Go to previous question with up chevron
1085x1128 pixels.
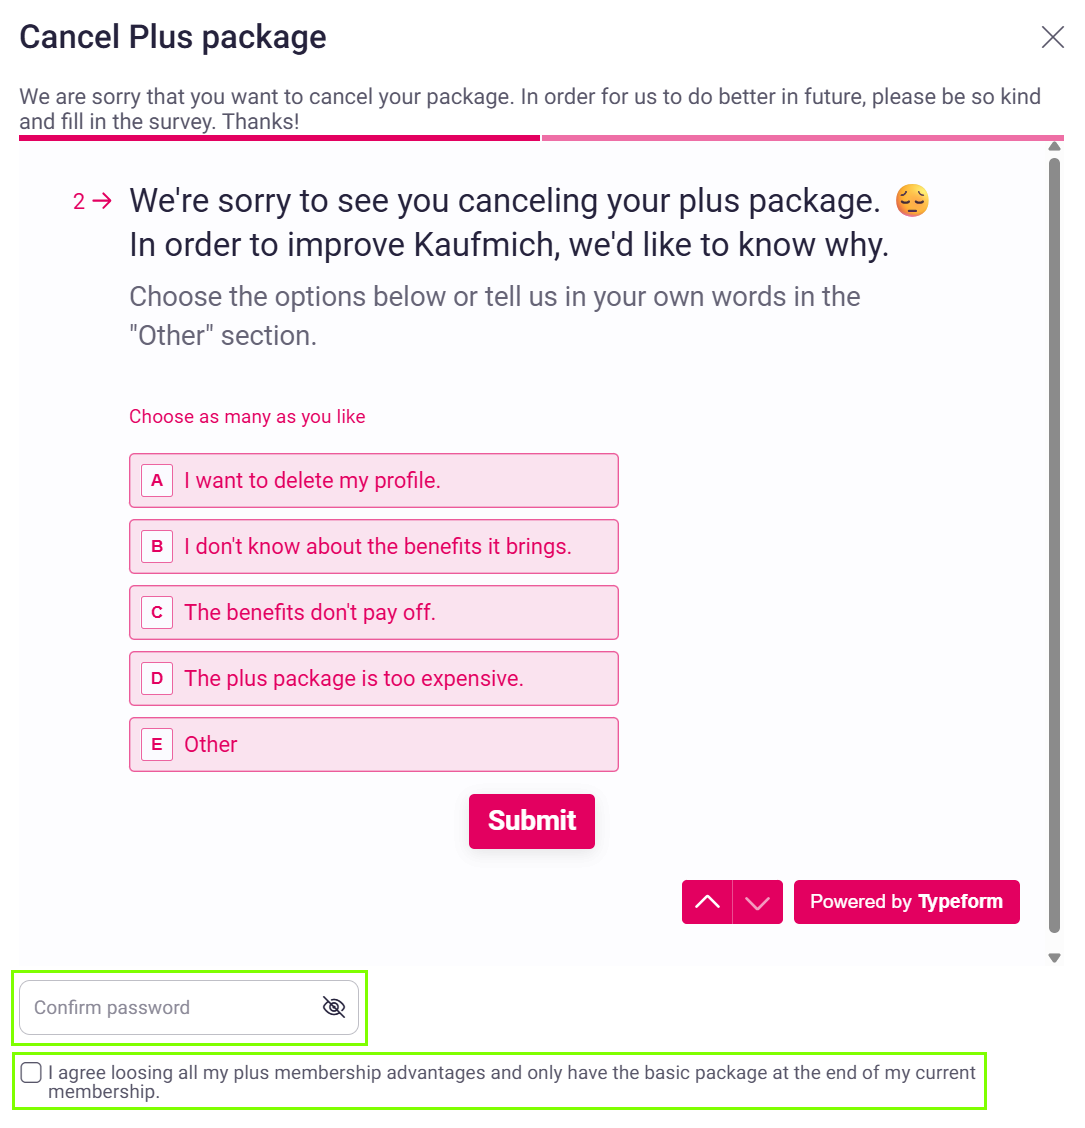point(707,902)
